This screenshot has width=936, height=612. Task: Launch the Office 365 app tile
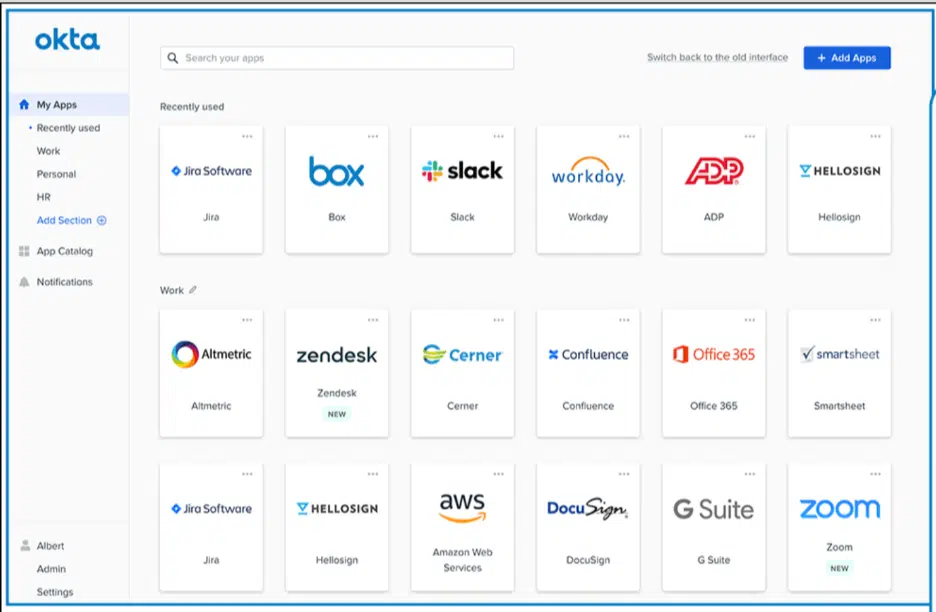[x=713, y=373]
